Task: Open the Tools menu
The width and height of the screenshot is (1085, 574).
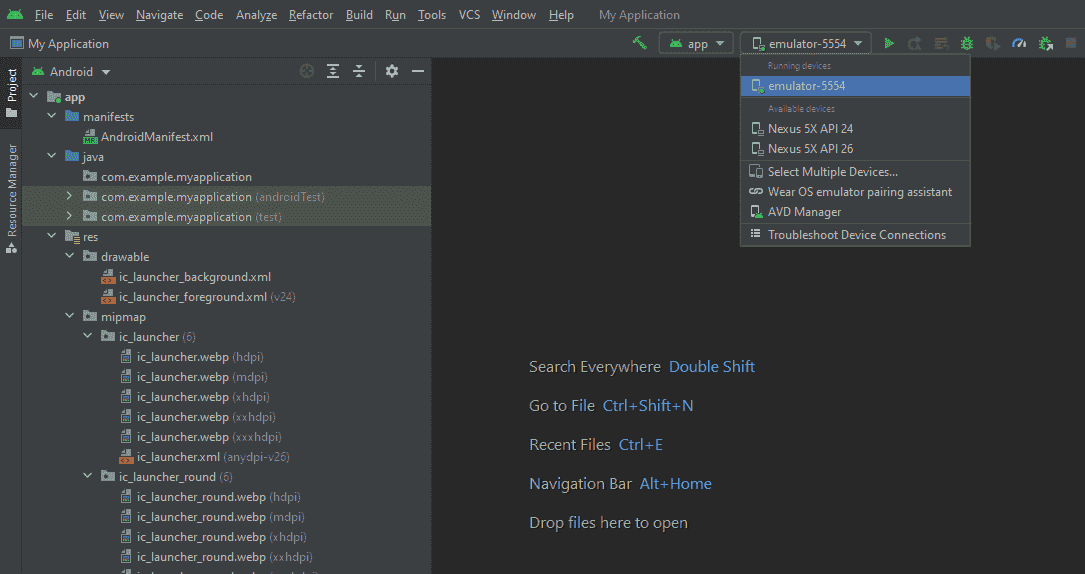Action: (x=432, y=15)
